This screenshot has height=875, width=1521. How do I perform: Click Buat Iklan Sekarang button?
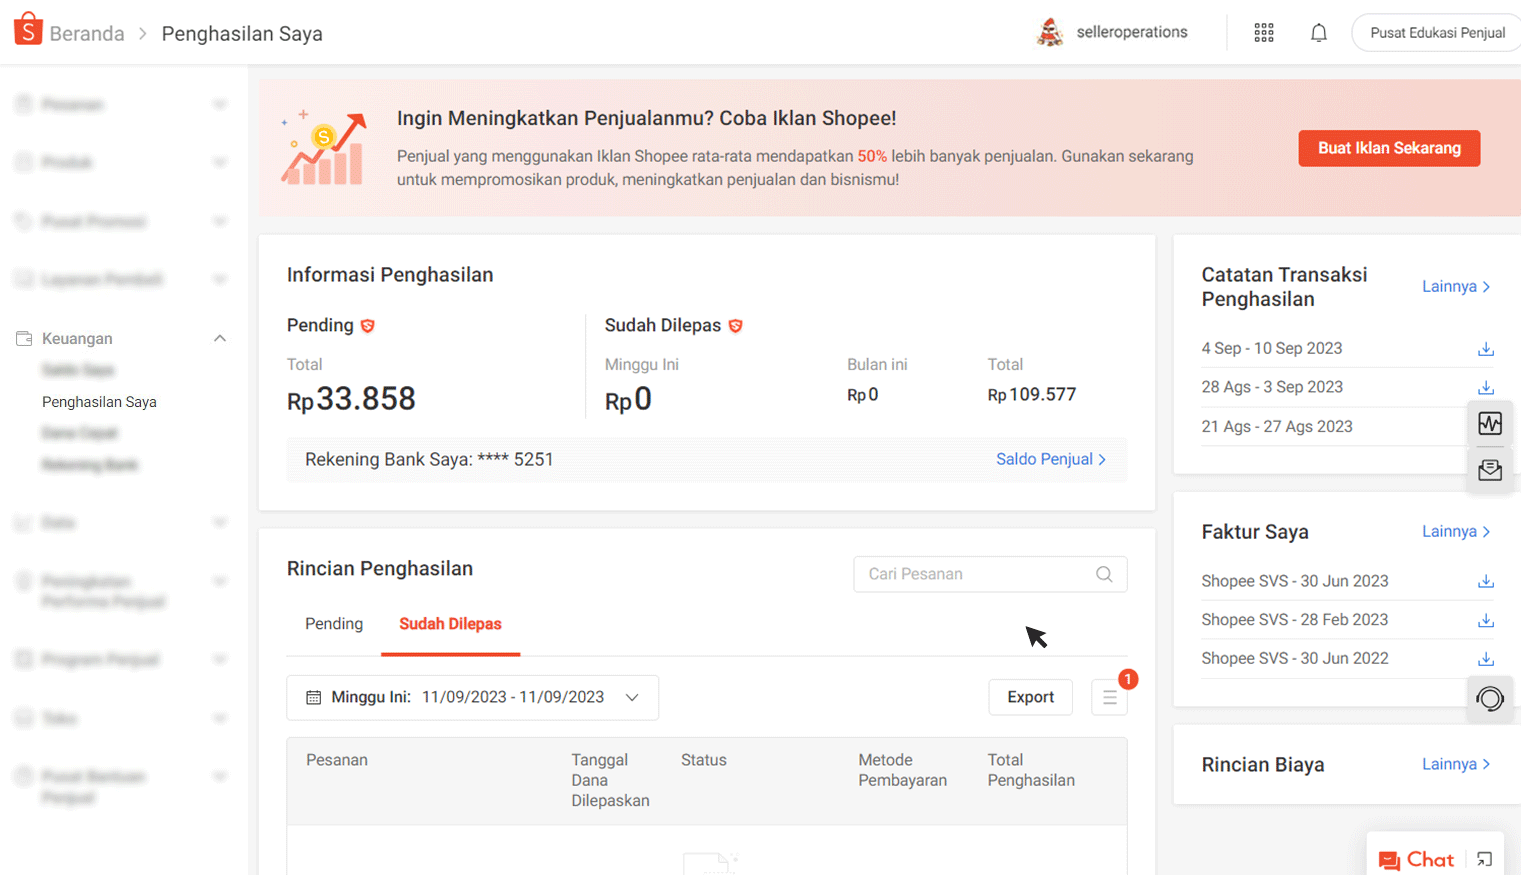click(x=1389, y=148)
